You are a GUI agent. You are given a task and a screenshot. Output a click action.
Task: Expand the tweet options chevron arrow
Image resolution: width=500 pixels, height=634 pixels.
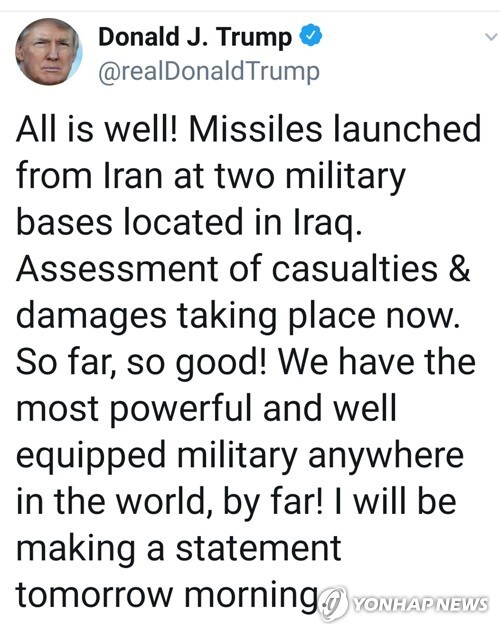tap(491, 37)
